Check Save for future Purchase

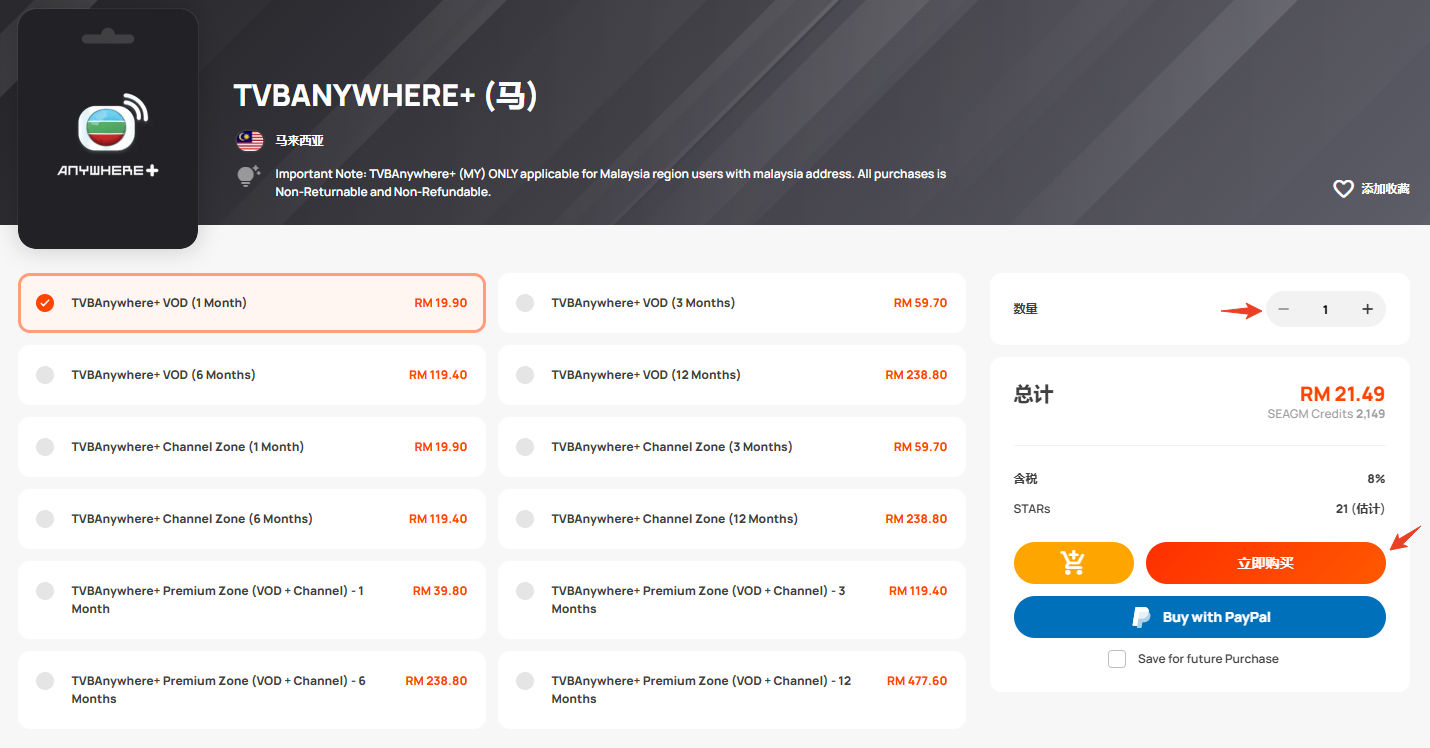1117,659
